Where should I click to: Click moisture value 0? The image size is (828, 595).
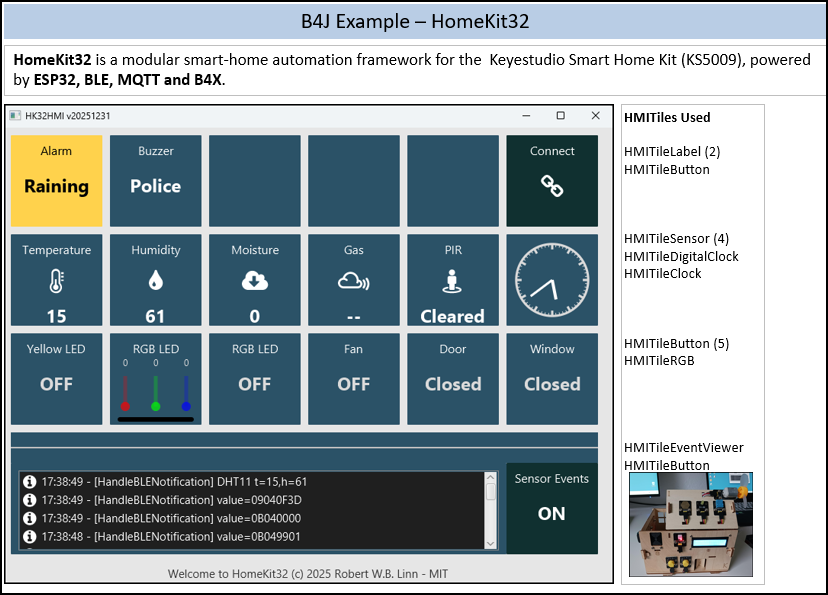tap(255, 316)
